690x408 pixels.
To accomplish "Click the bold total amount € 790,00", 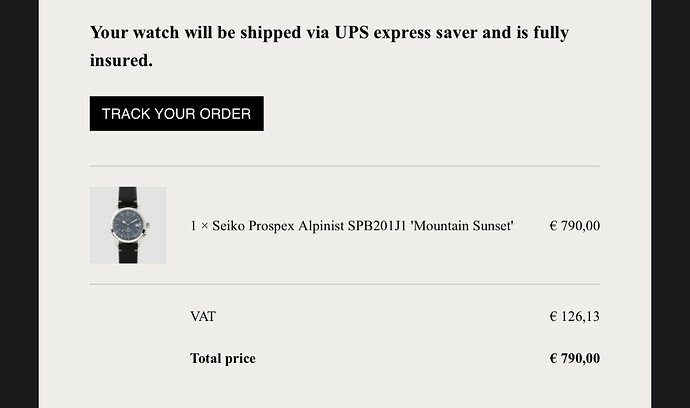I will pos(575,358).
